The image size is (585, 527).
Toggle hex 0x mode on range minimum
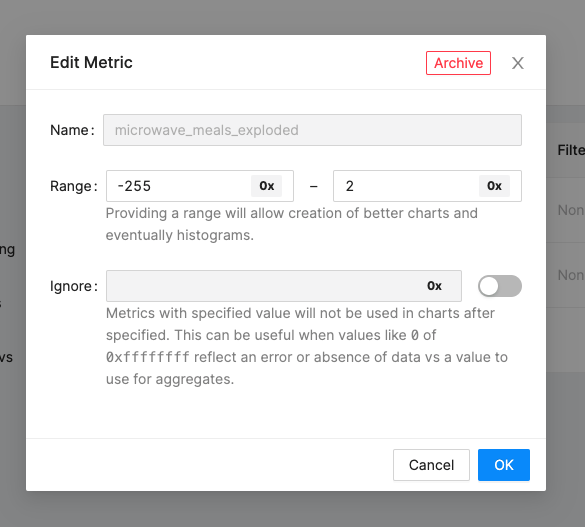(266, 186)
